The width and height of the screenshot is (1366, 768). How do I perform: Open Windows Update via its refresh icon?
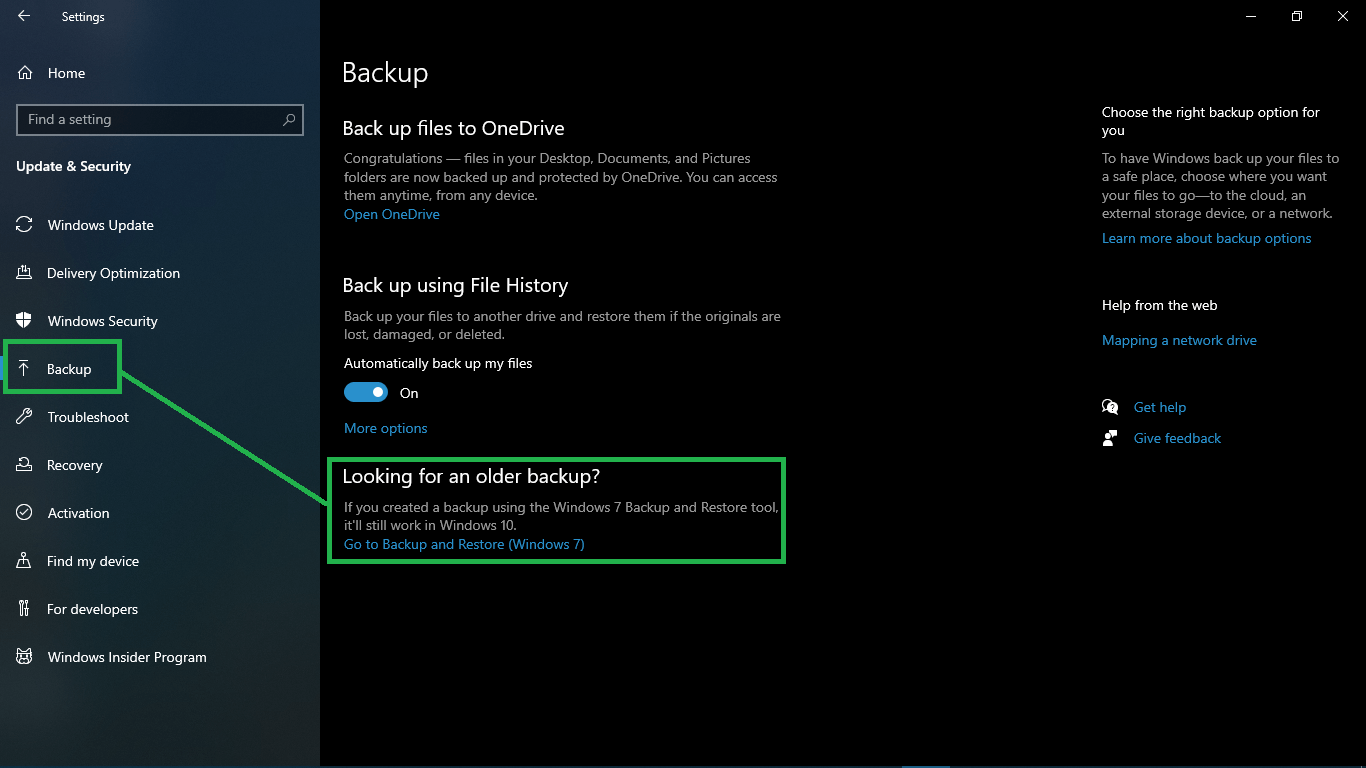(x=24, y=224)
